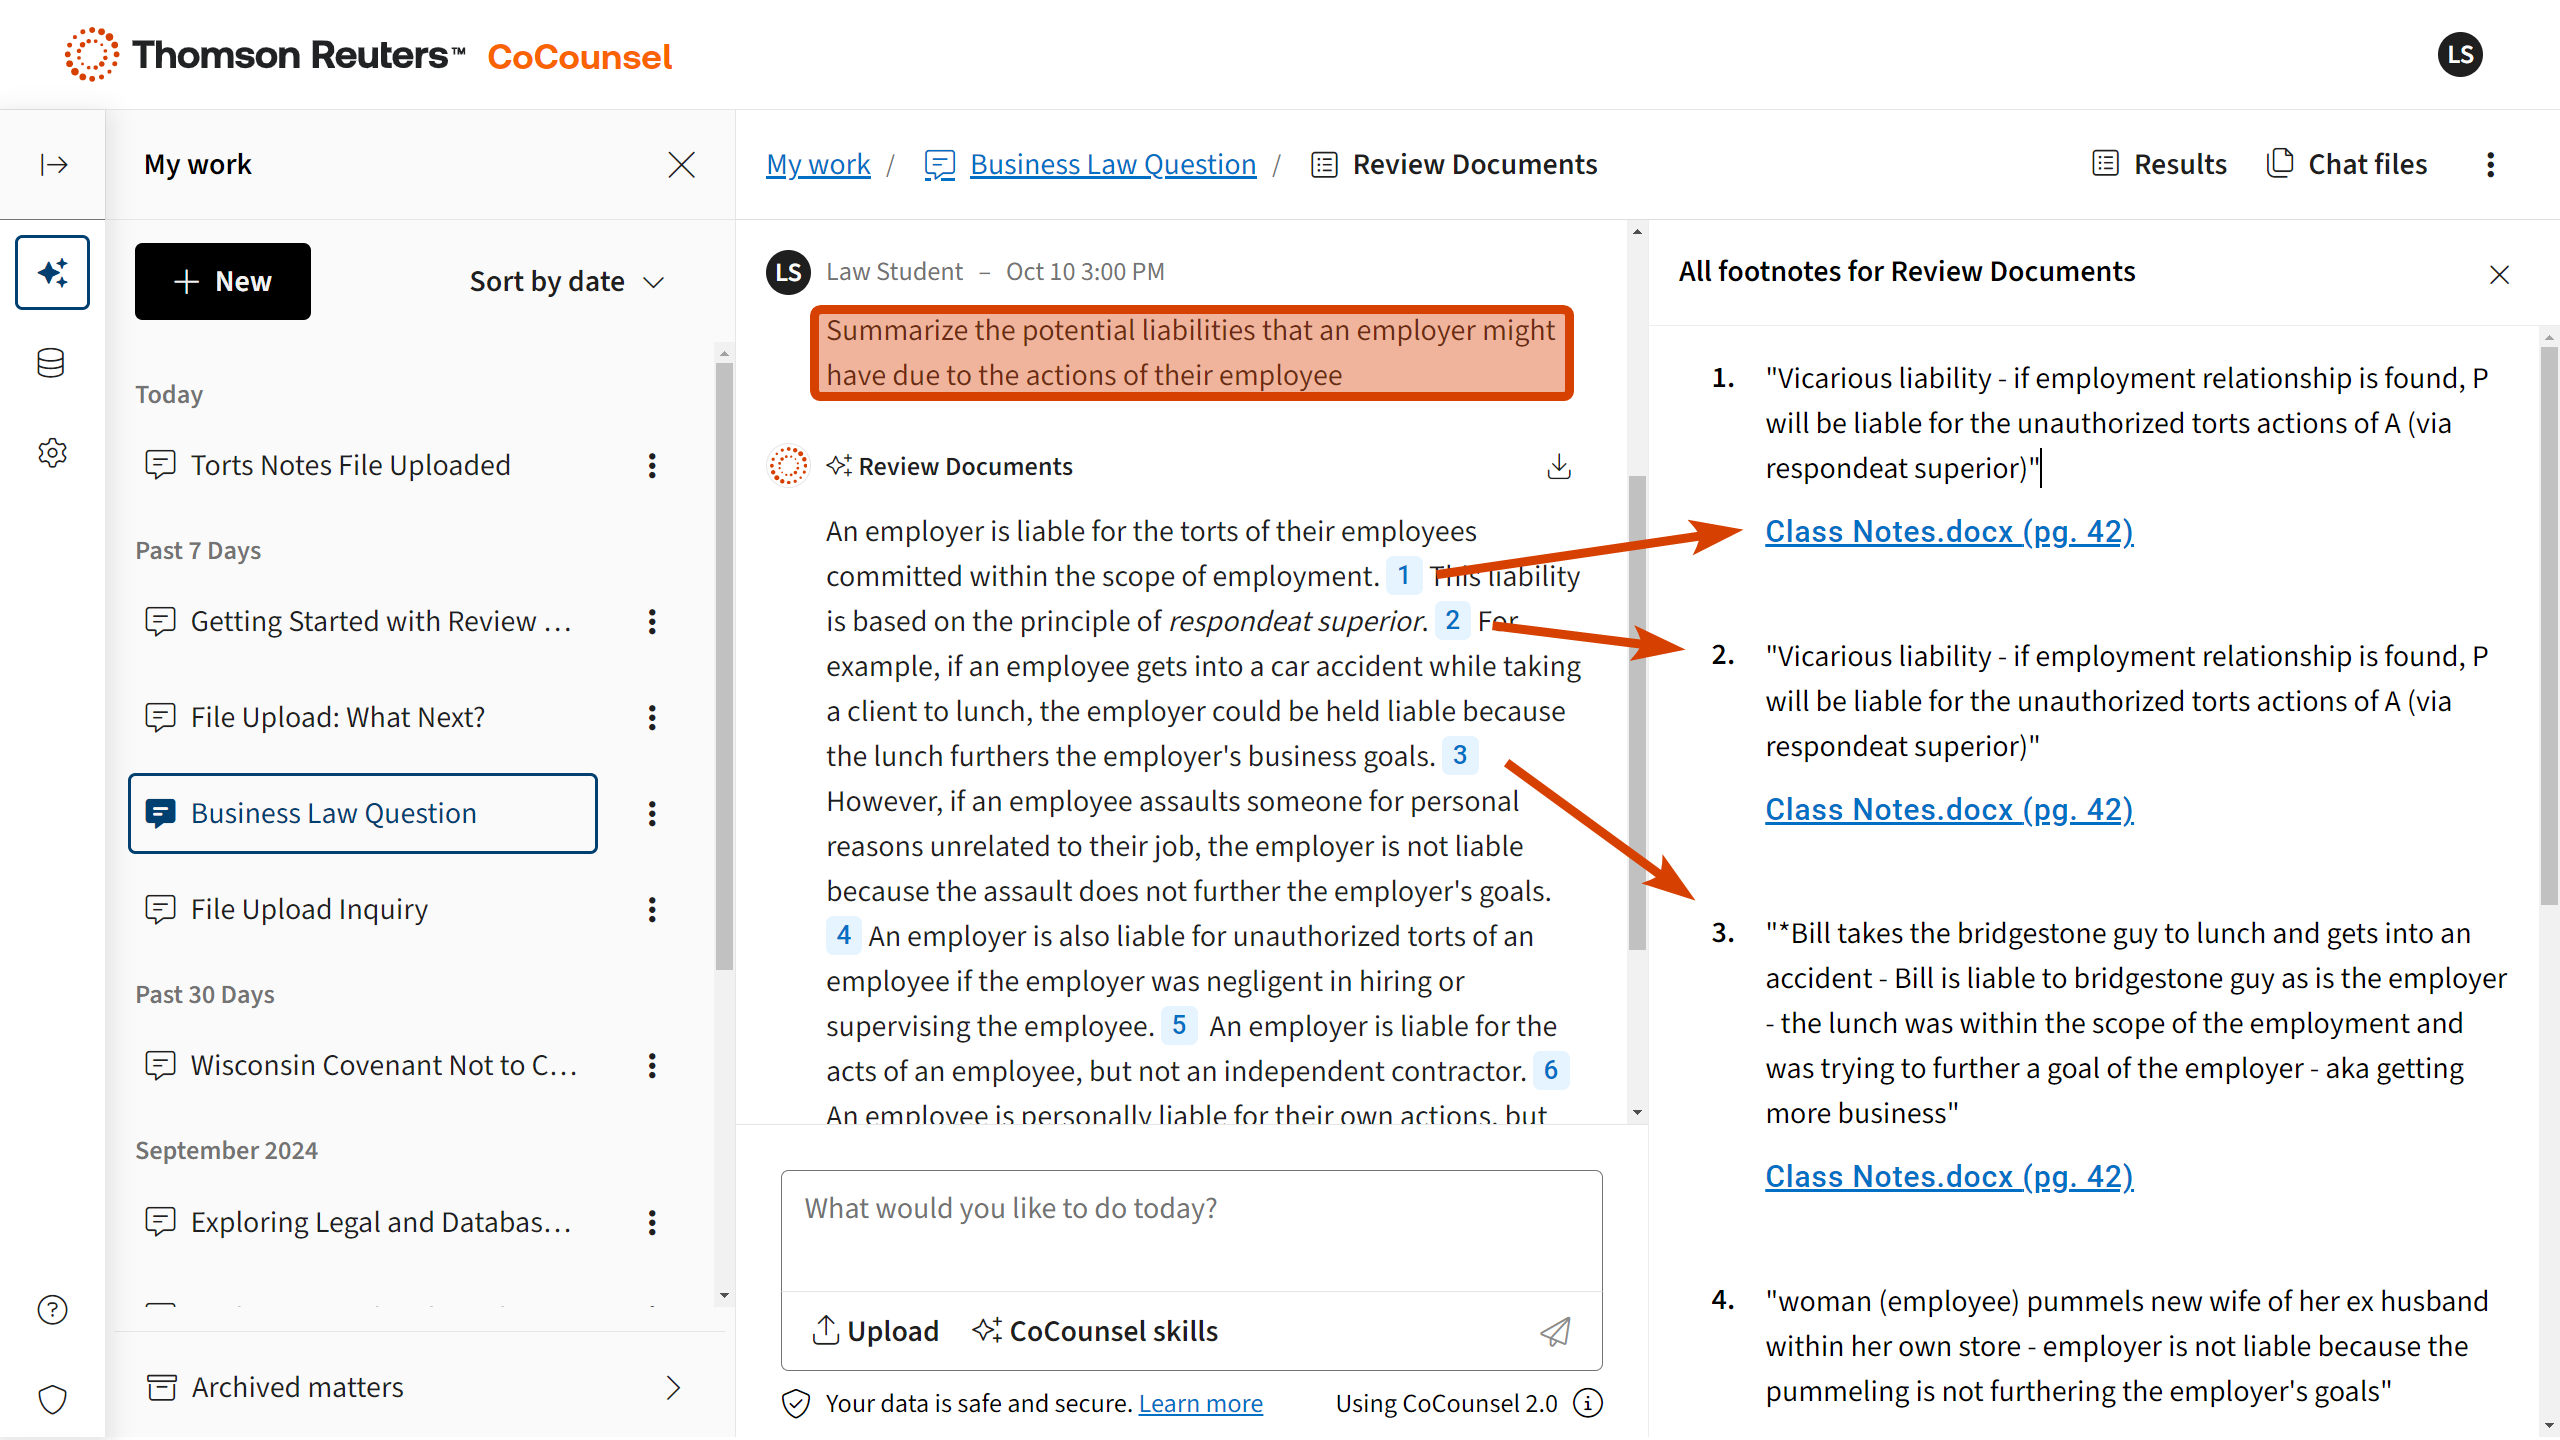
Task: Open the sparkle AI assistant sidebar icon
Action: (x=52, y=272)
